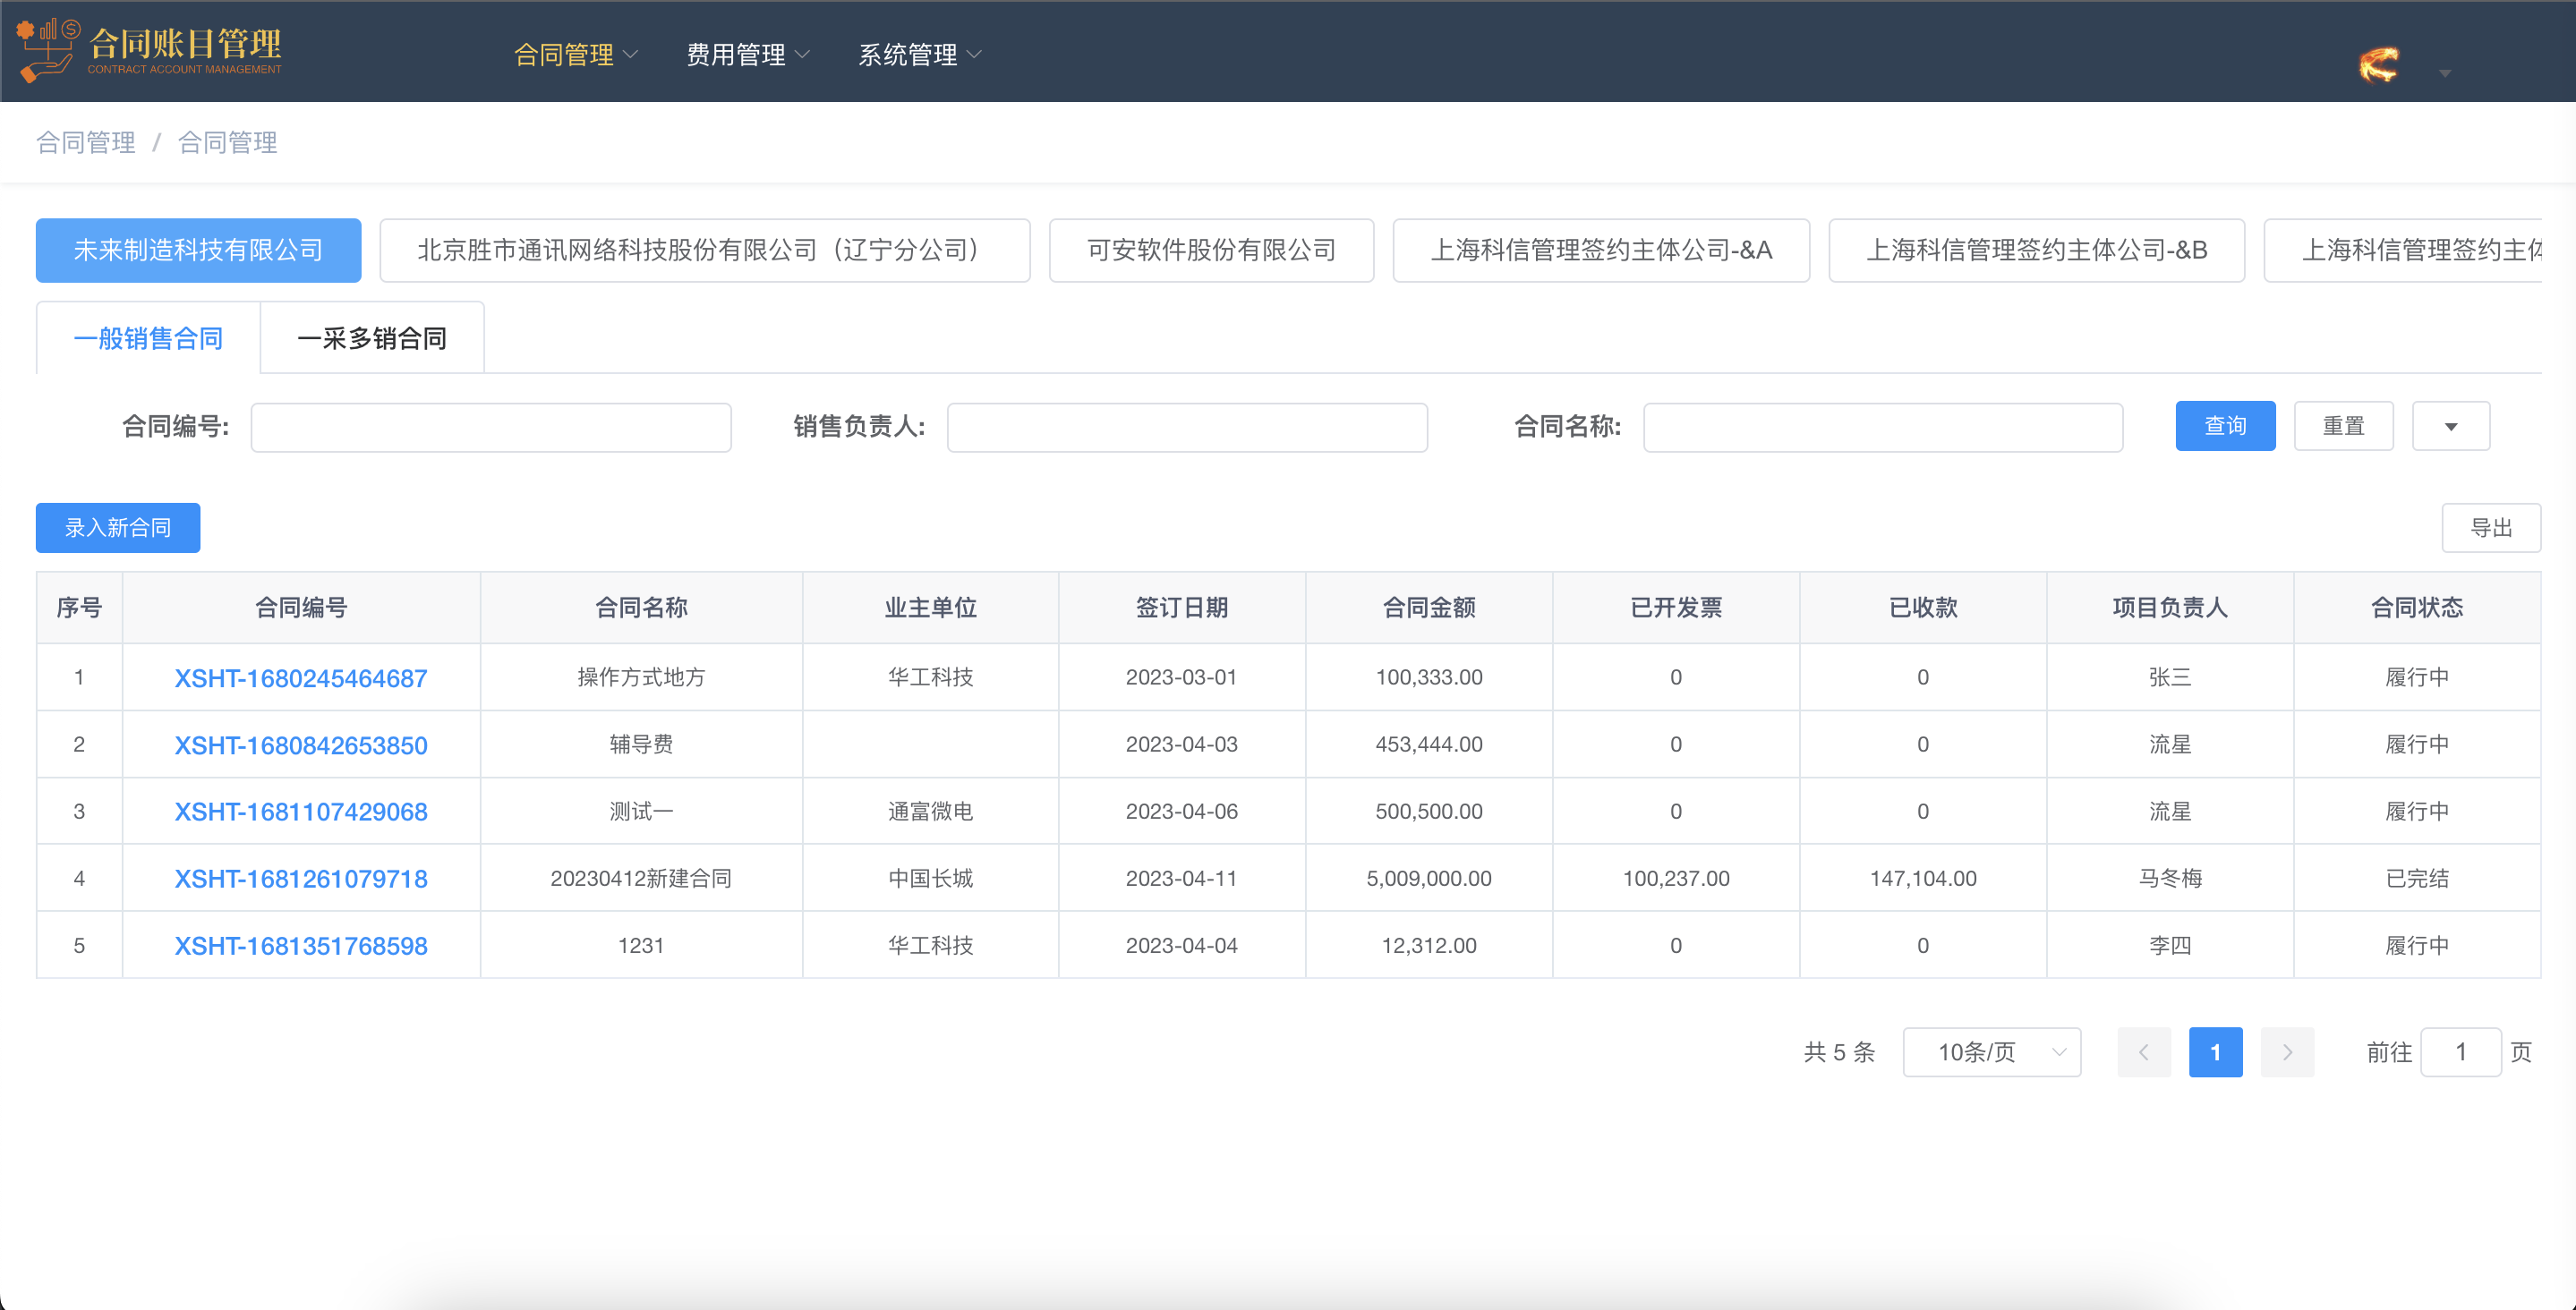The height and width of the screenshot is (1310, 2576).
Task: Select page number 1
Action: coord(2215,1052)
